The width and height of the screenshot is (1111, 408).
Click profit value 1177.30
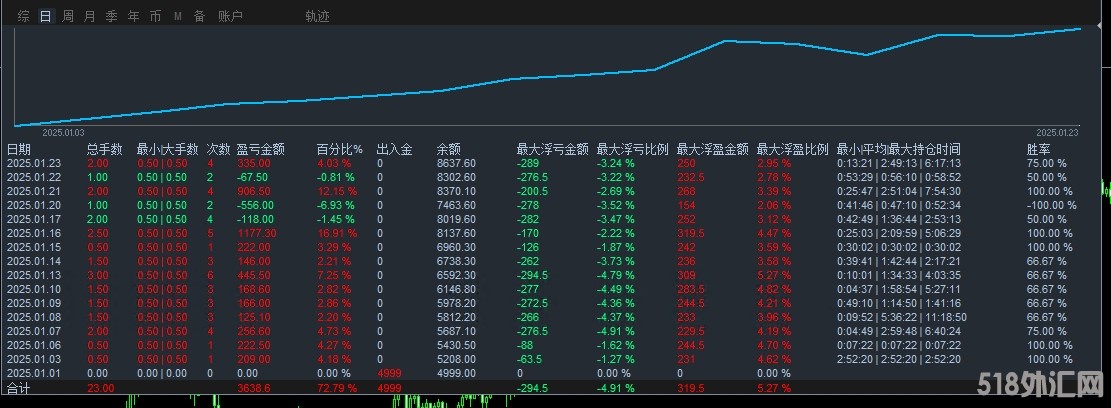tap(256, 233)
